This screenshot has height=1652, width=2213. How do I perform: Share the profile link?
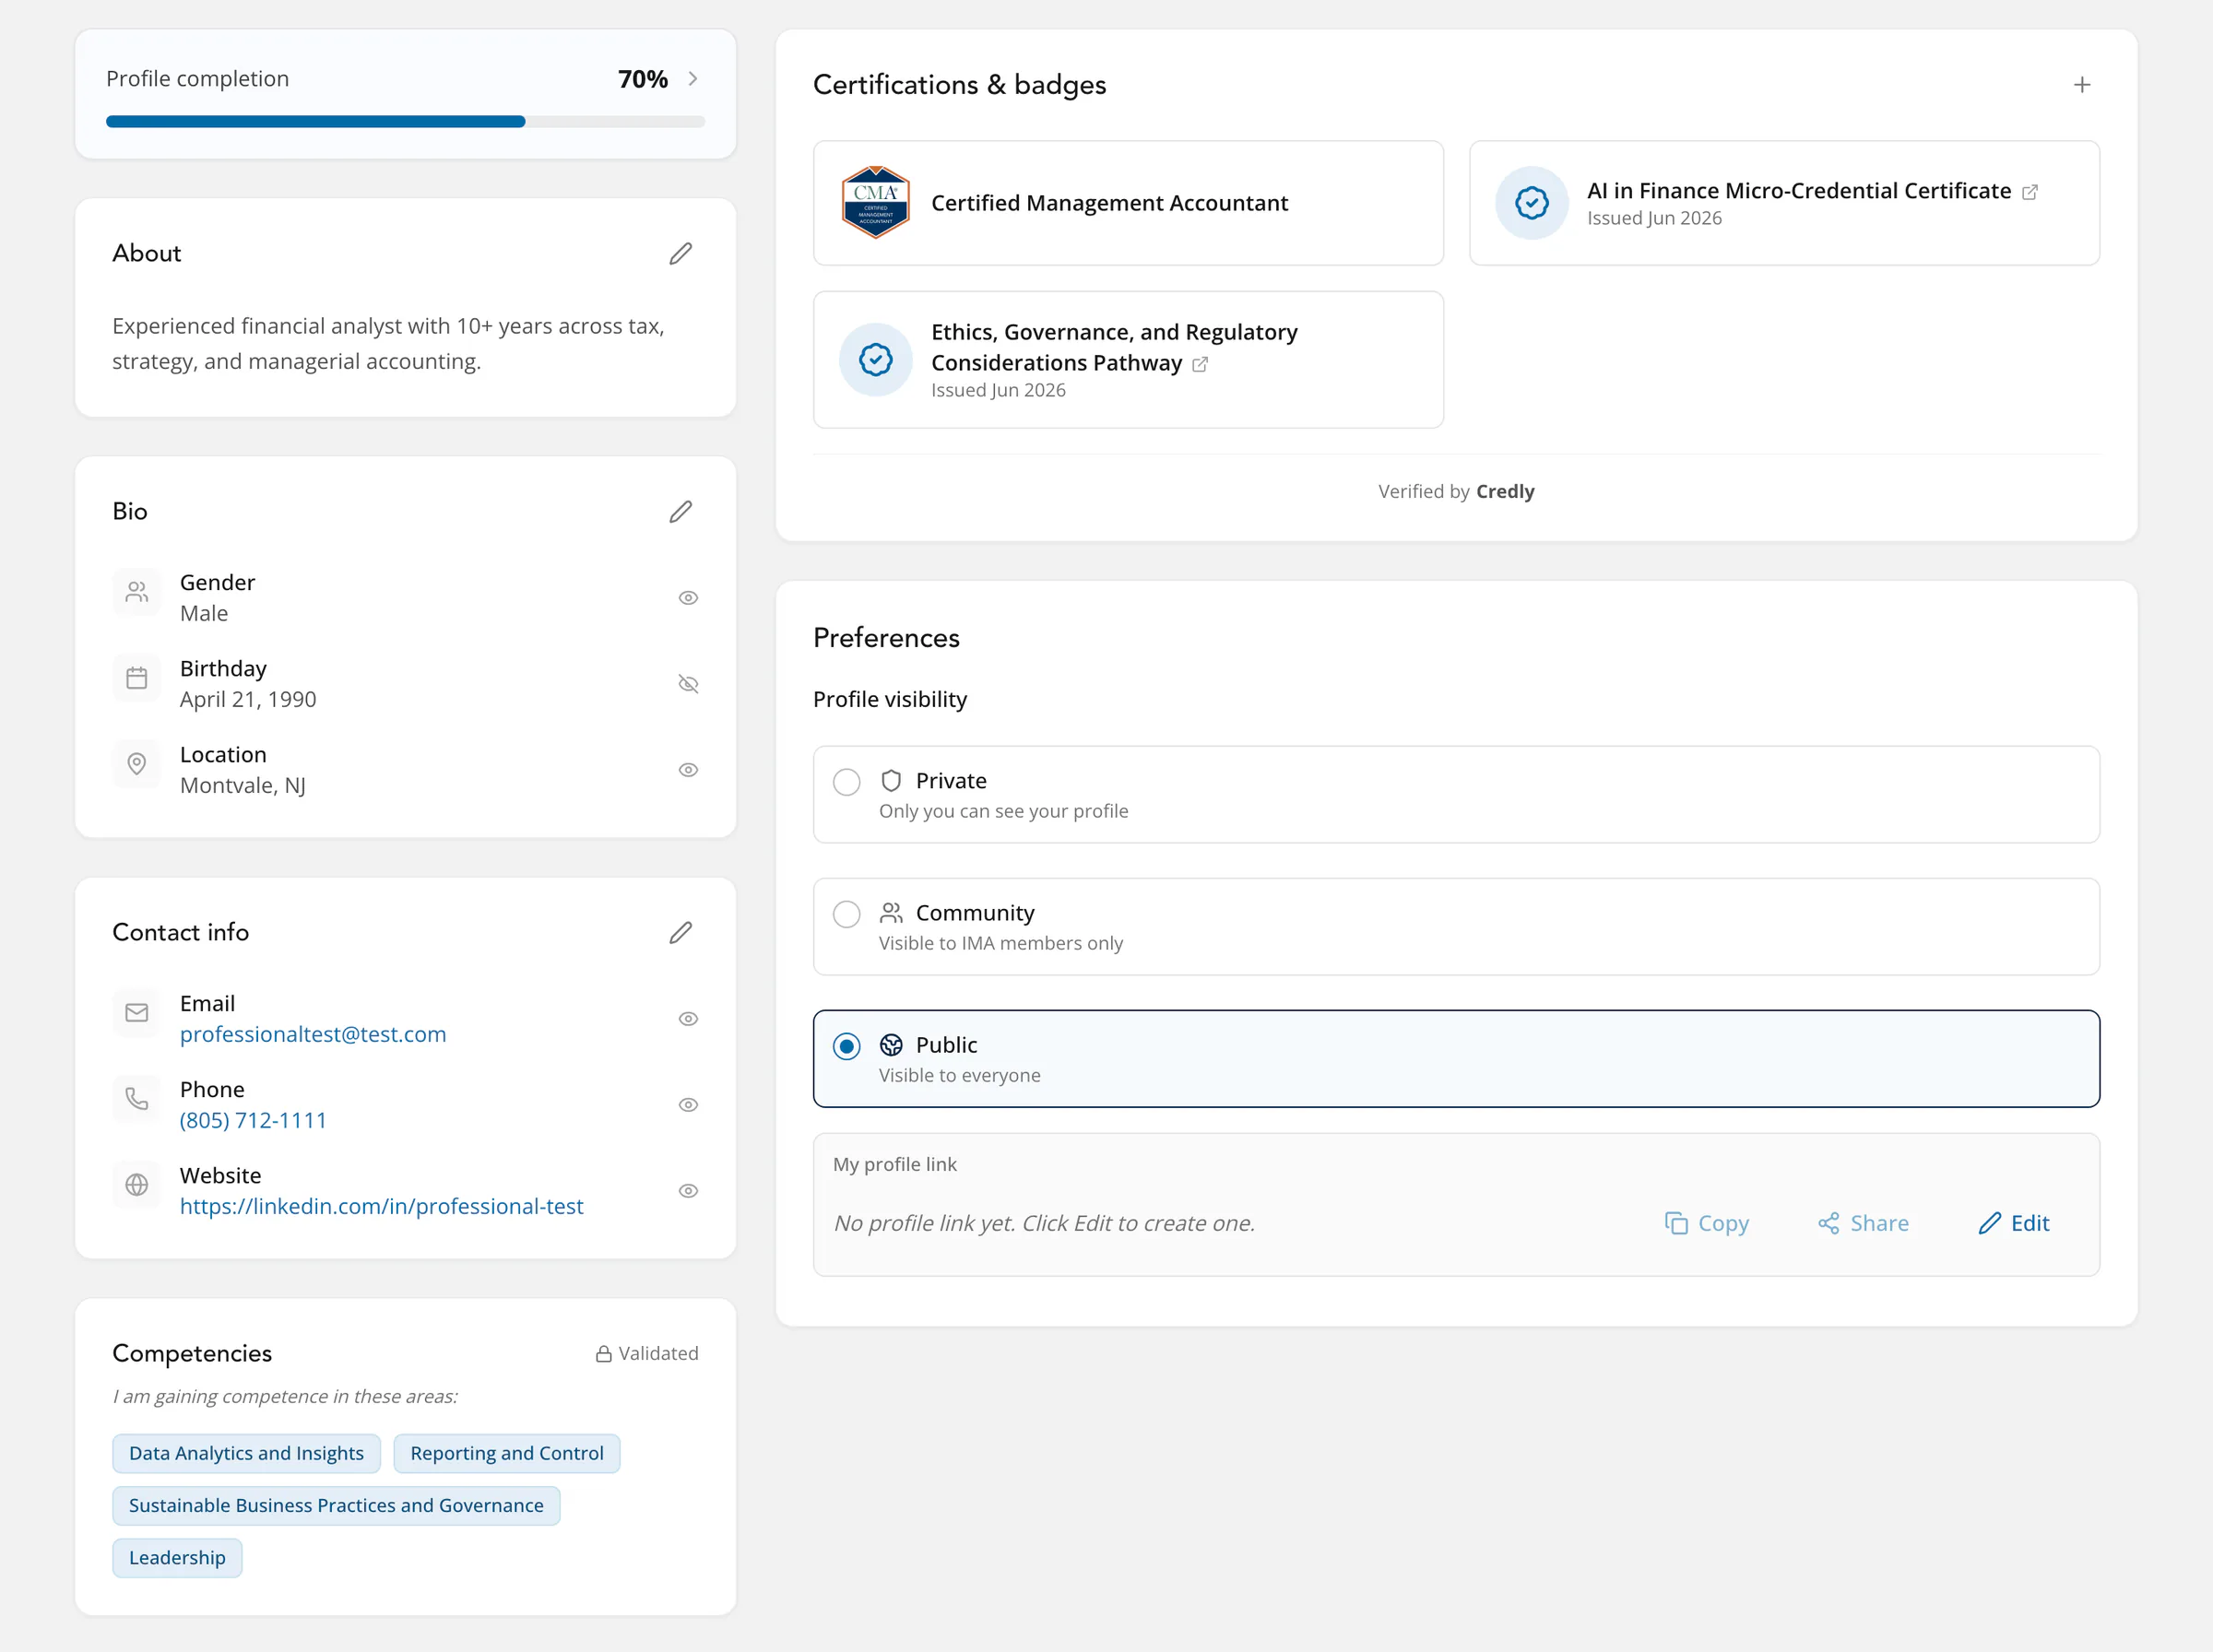coord(1863,1223)
